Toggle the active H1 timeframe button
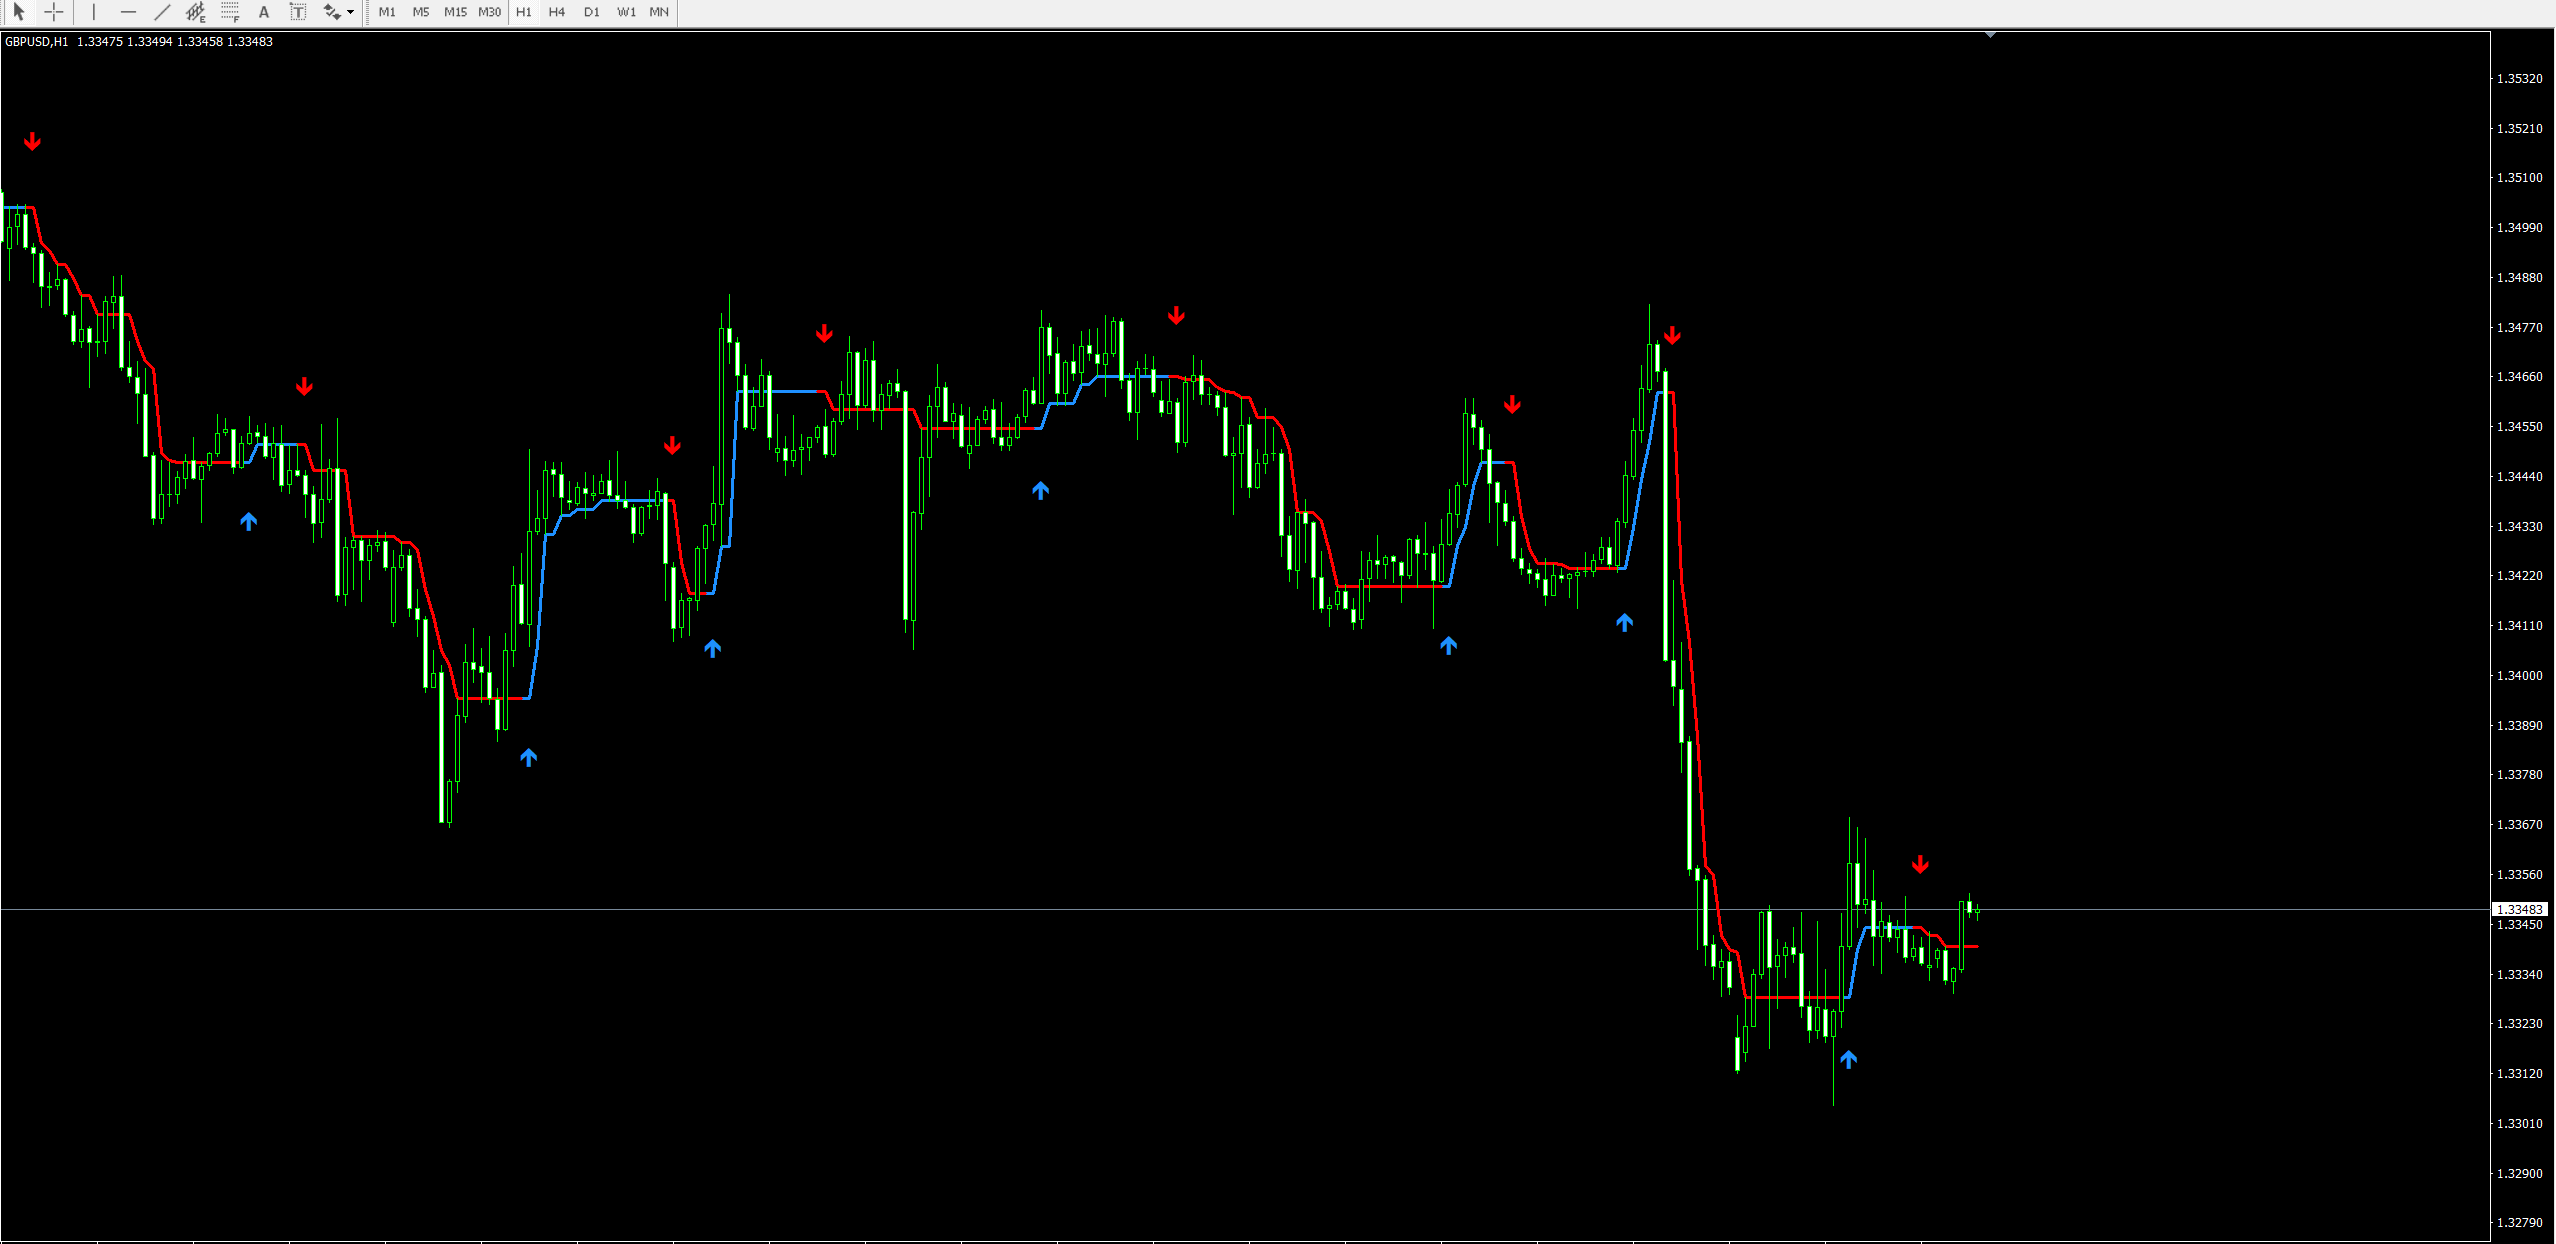 [x=524, y=12]
